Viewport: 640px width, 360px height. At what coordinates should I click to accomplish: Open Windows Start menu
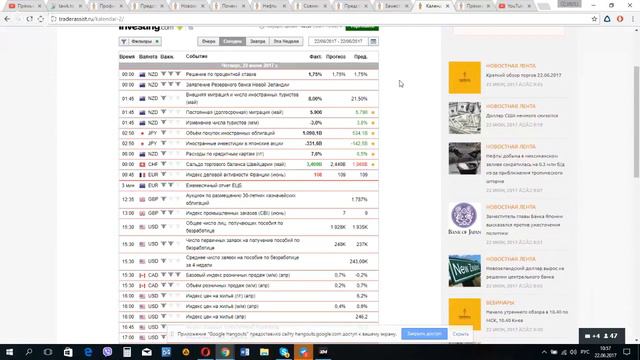coord(9,352)
